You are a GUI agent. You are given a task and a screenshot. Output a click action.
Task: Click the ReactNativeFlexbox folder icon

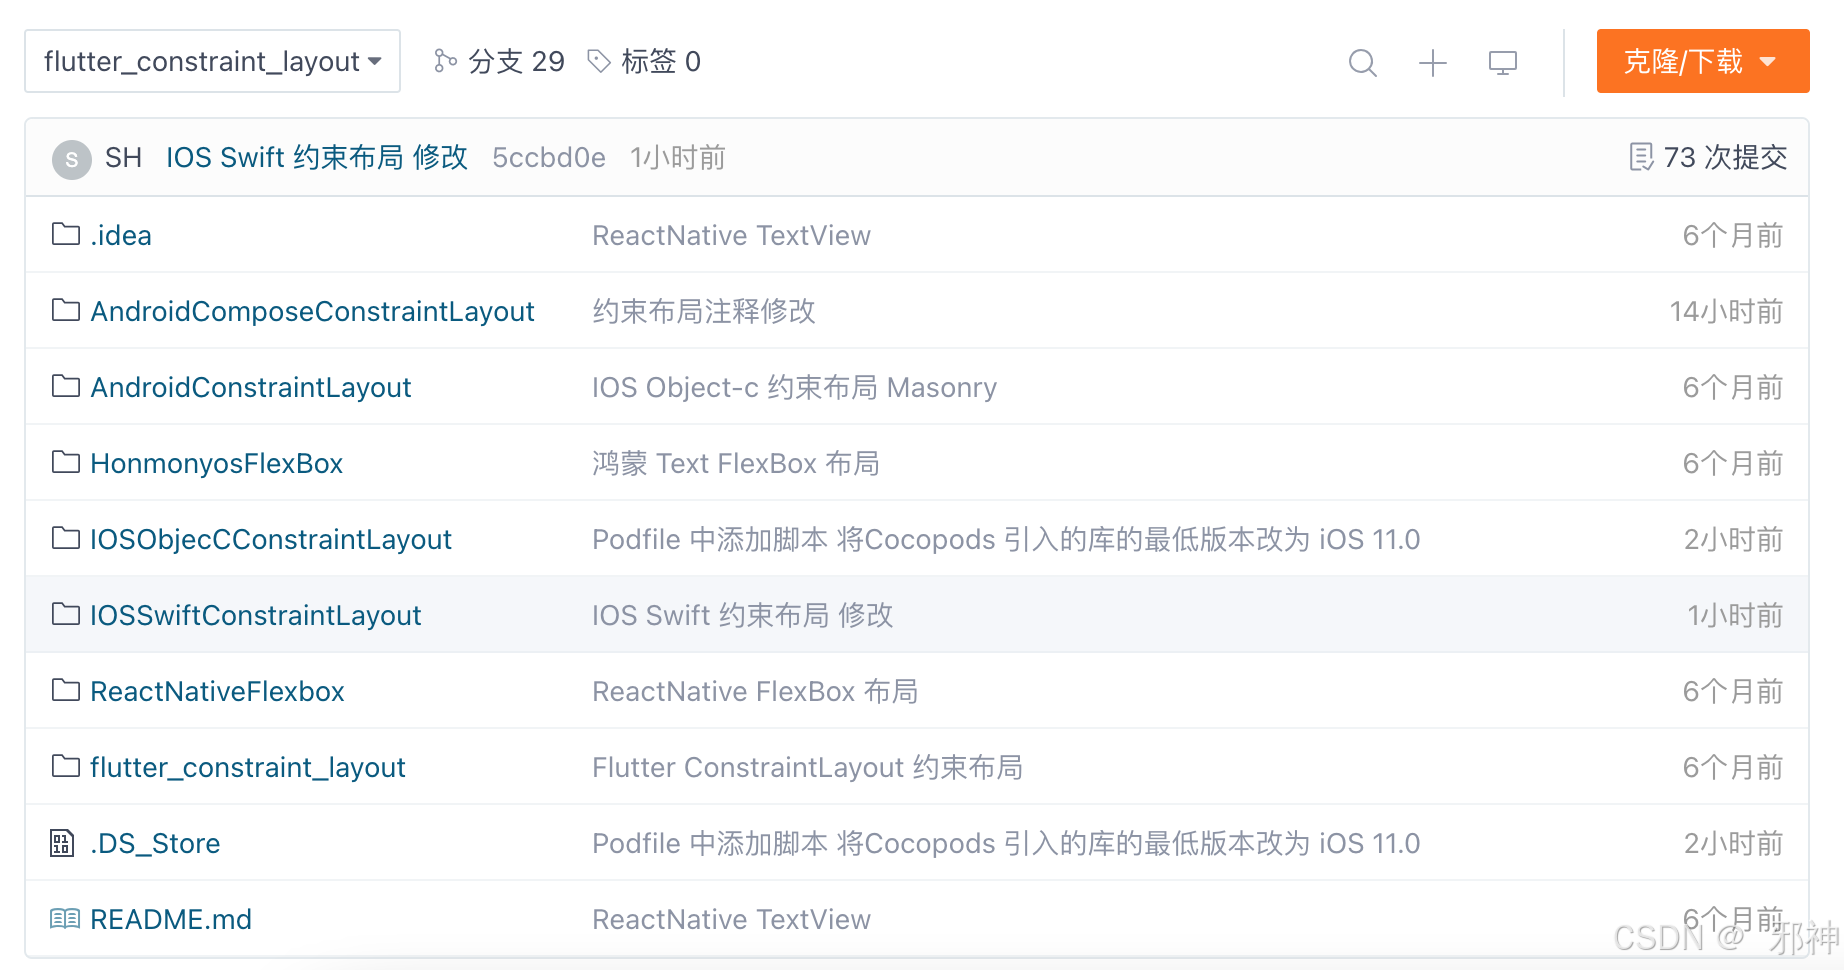click(x=66, y=690)
